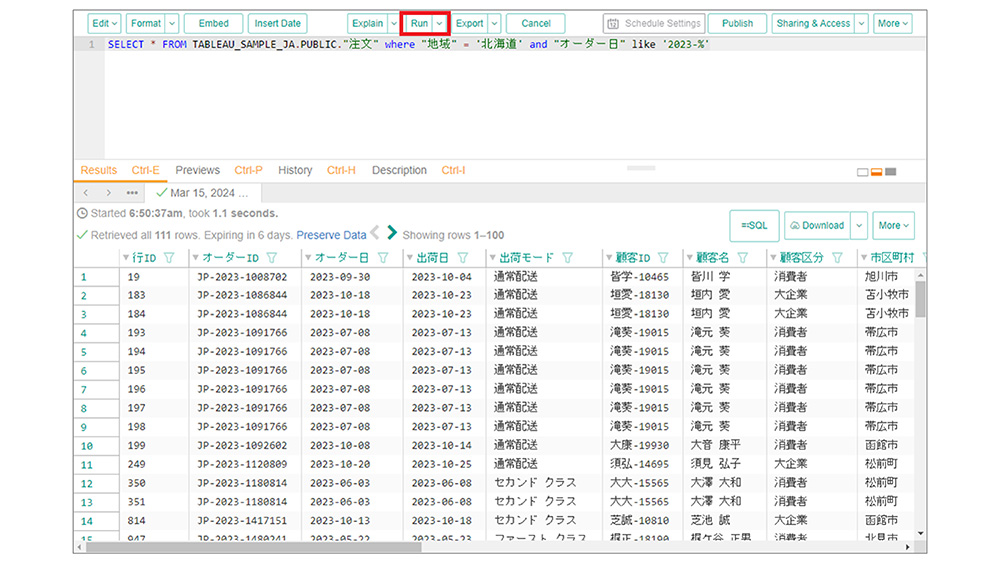Select the Mar 15, 2024 result tab
The height and width of the screenshot is (563, 1000).
[203, 193]
